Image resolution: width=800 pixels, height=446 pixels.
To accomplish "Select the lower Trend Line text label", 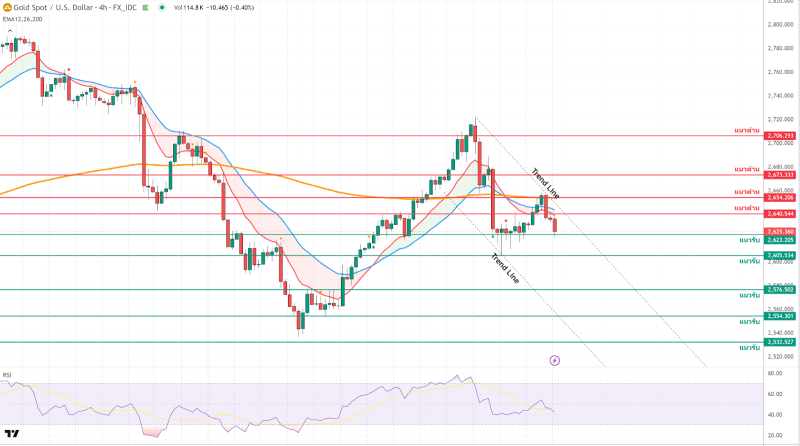I will click(505, 270).
